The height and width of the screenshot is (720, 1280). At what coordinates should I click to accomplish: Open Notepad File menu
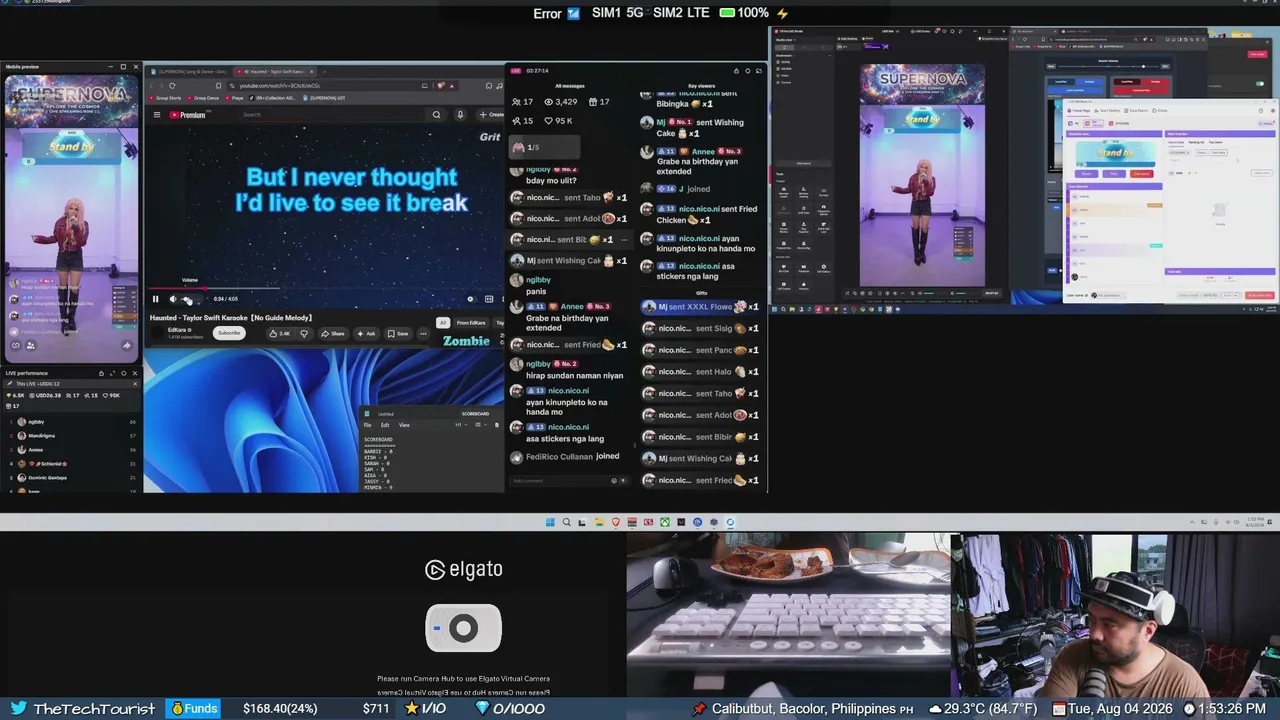pyautogui.click(x=367, y=425)
